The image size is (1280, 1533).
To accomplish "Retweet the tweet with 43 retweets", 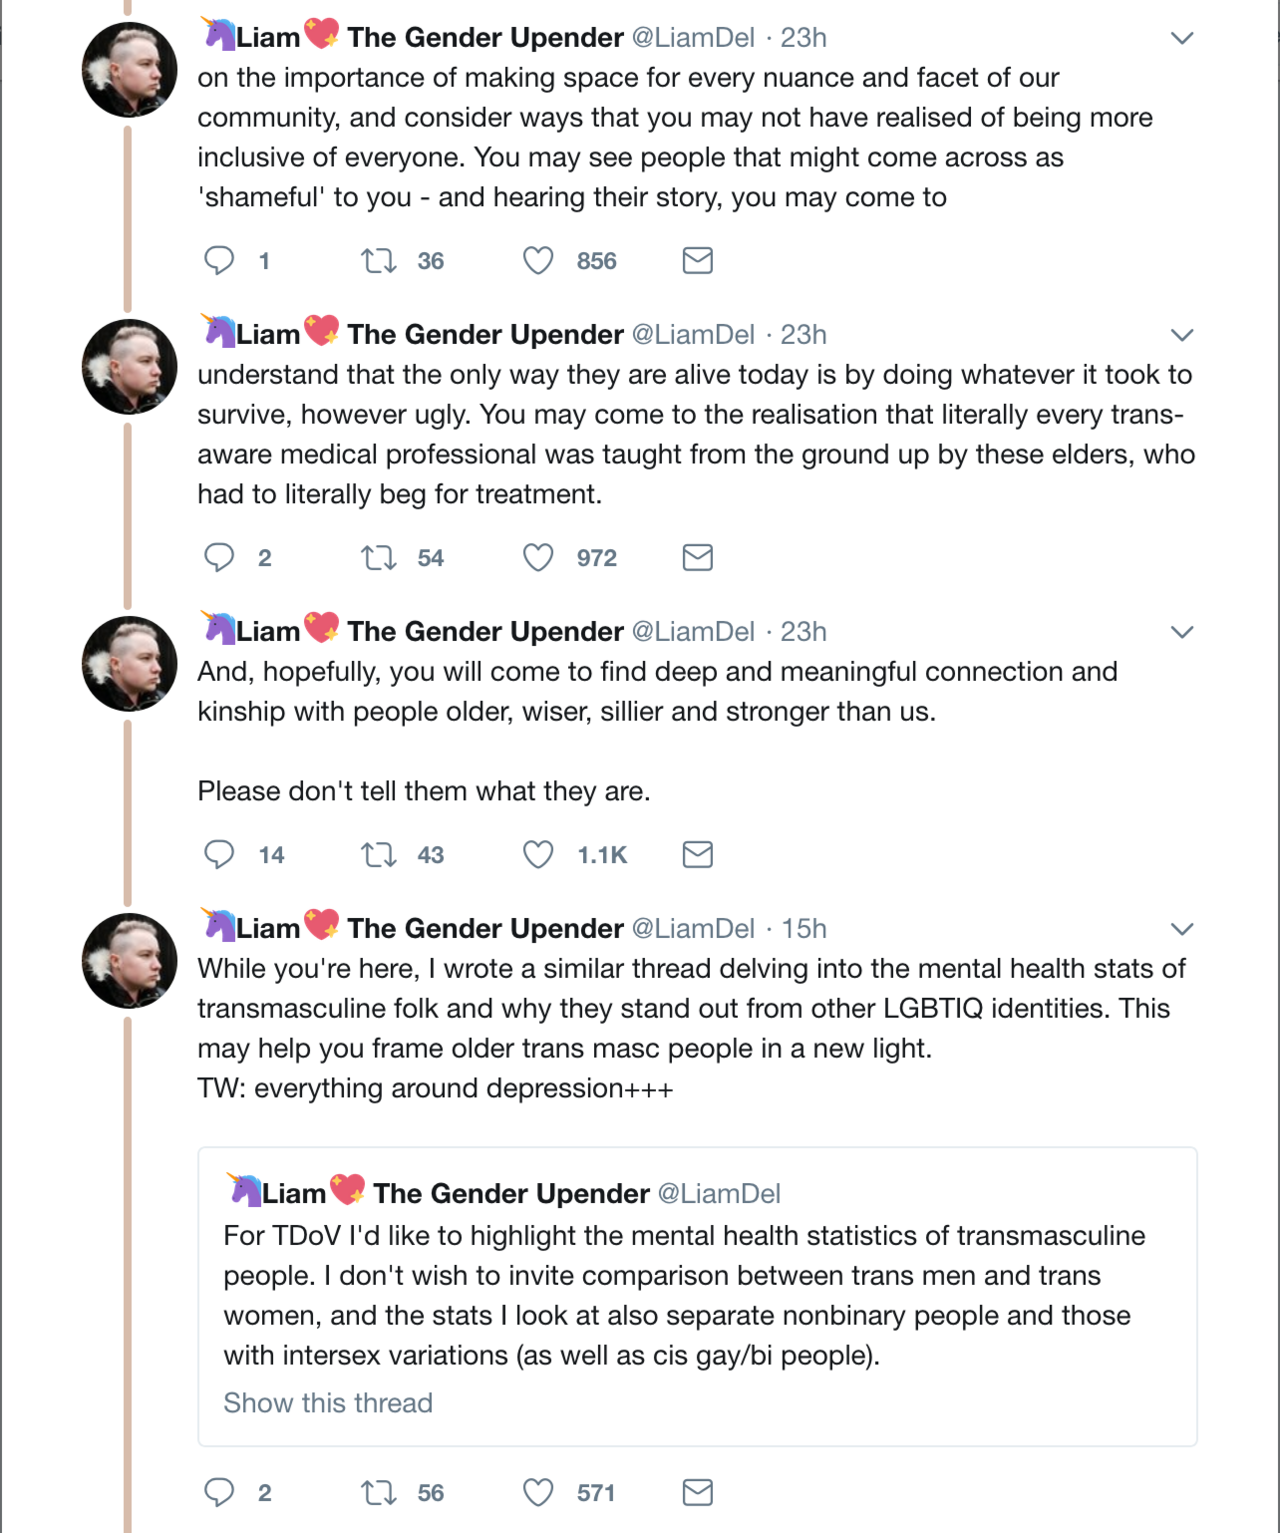I will (379, 855).
